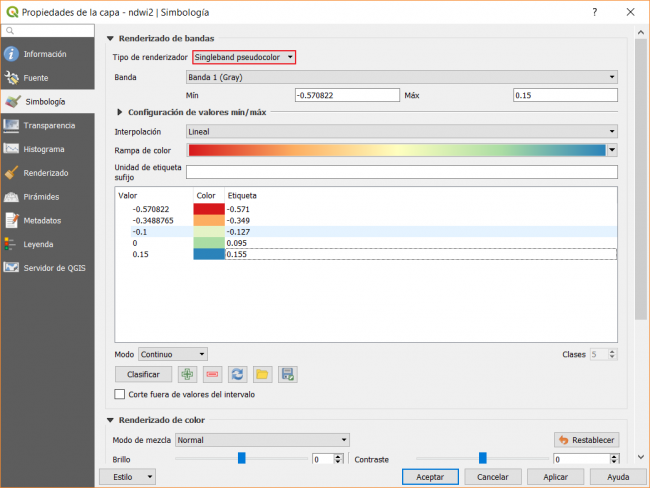Screen dimensions: 650x488
Task: Click the Renderizado brush icon
Action: (x=11, y=172)
